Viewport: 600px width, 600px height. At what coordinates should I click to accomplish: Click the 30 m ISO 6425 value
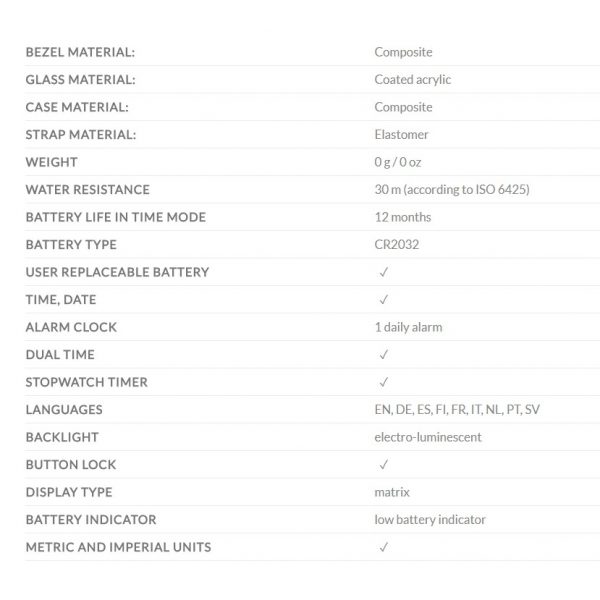point(452,189)
